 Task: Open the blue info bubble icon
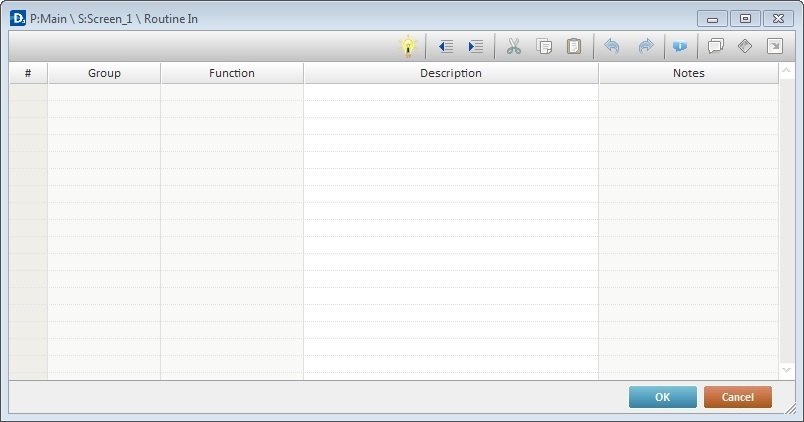pos(680,46)
